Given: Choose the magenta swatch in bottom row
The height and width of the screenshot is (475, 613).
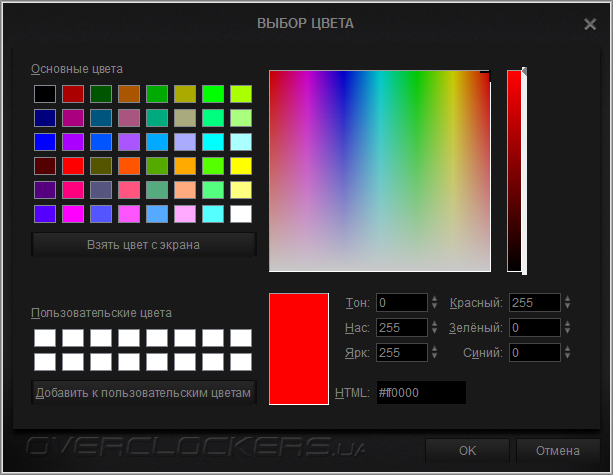Looking at the screenshot, I should tap(73, 214).
